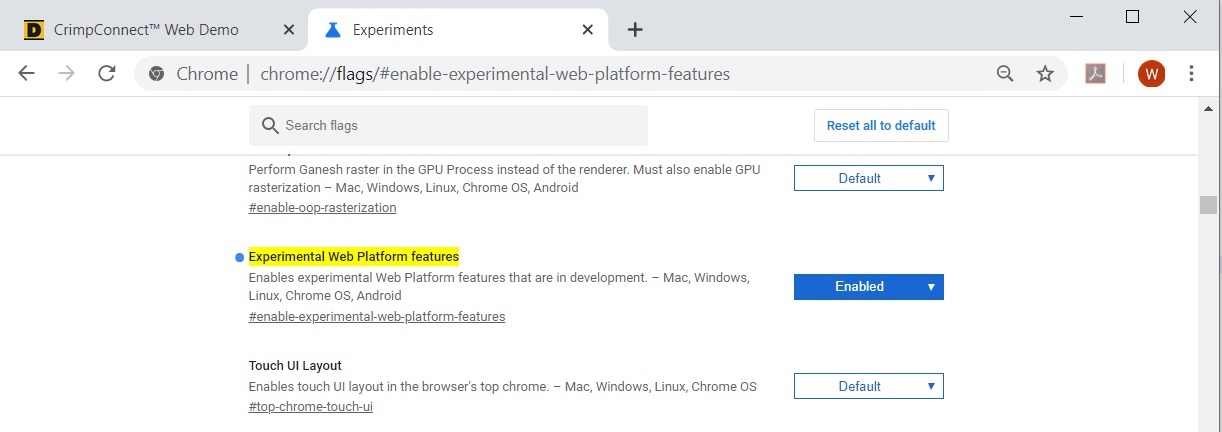Bookmark this page using the star icon

1045,73
